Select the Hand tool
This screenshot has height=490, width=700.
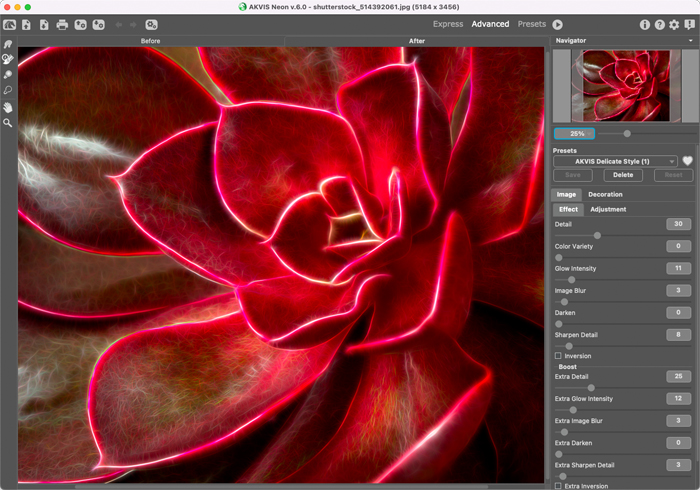click(8, 107)
